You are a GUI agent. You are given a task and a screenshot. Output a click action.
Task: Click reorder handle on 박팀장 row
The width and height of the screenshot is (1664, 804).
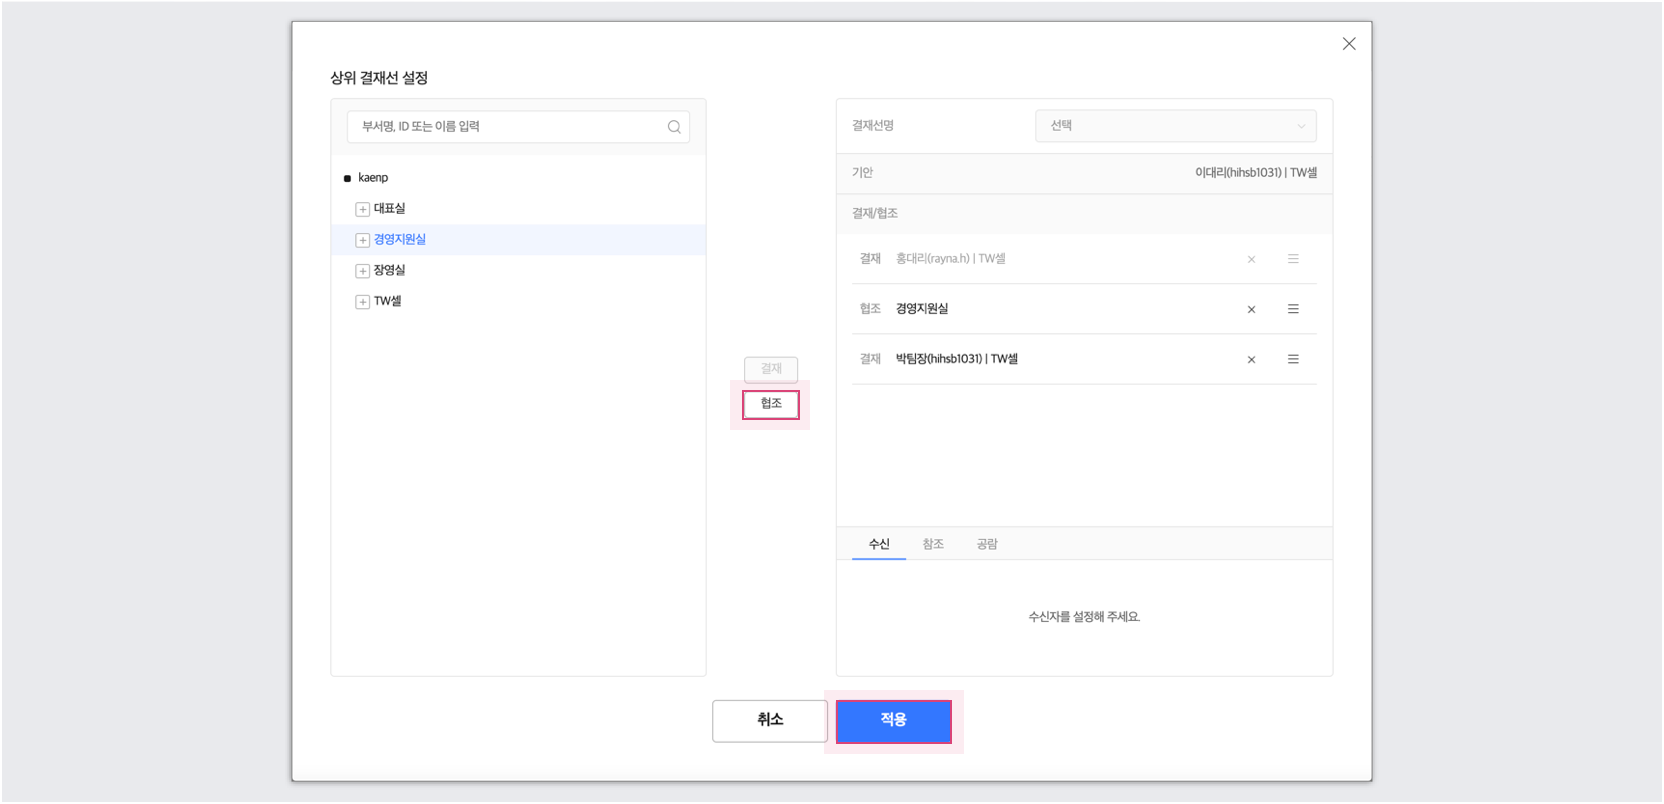(1293, 359)
